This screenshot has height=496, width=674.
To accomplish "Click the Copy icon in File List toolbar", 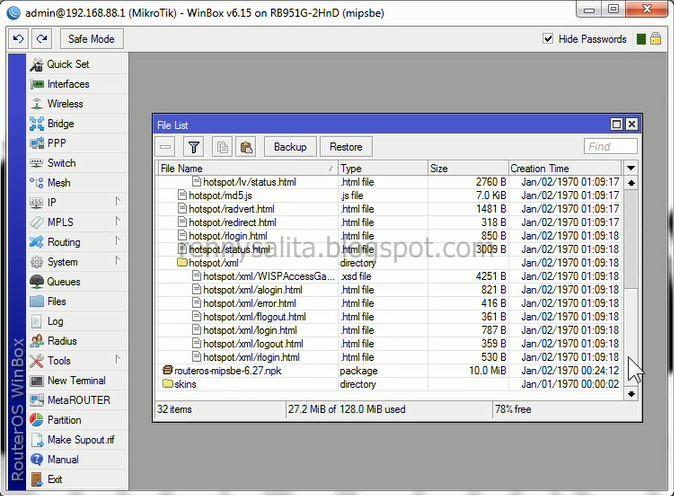I will [x=222, y=147].
